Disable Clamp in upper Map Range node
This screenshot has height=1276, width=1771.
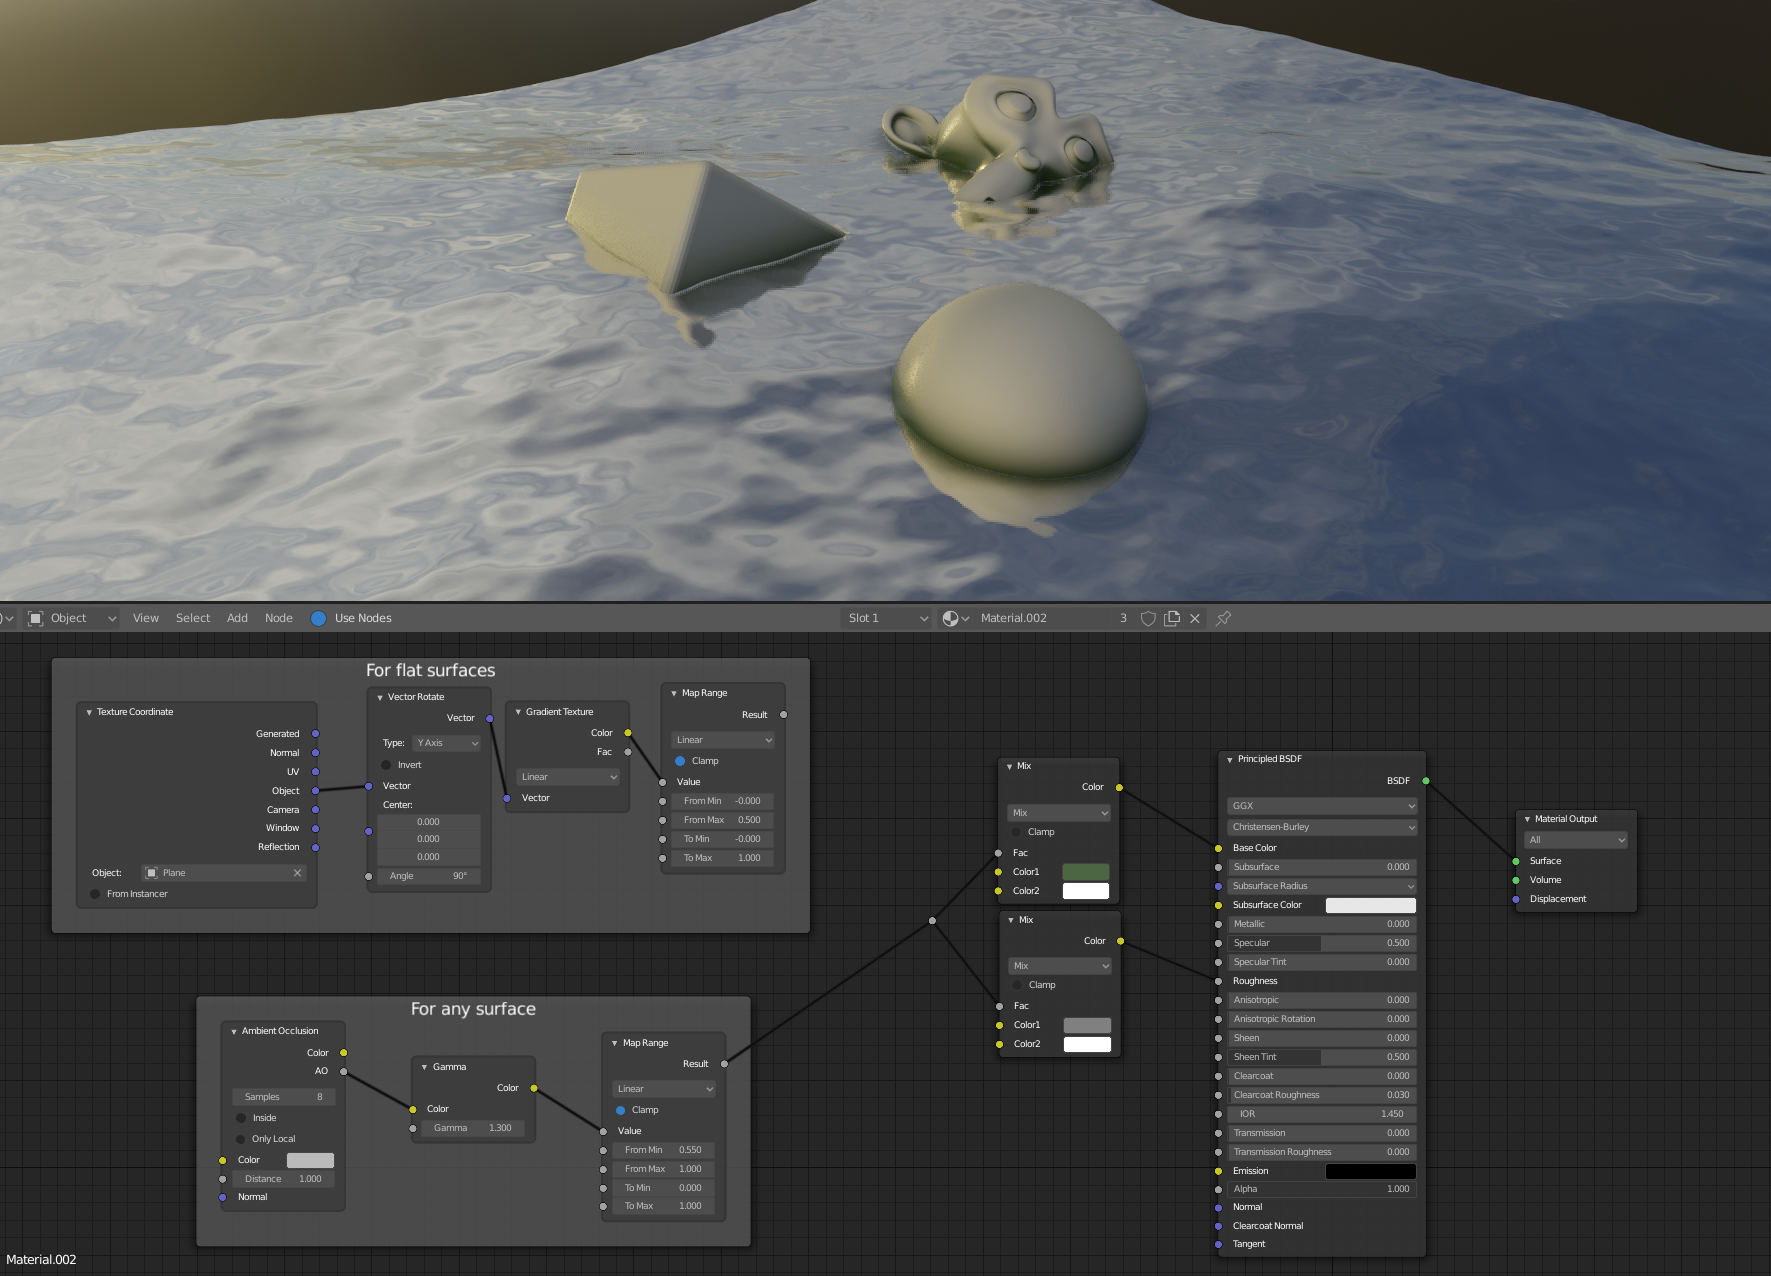click(680, 761)
